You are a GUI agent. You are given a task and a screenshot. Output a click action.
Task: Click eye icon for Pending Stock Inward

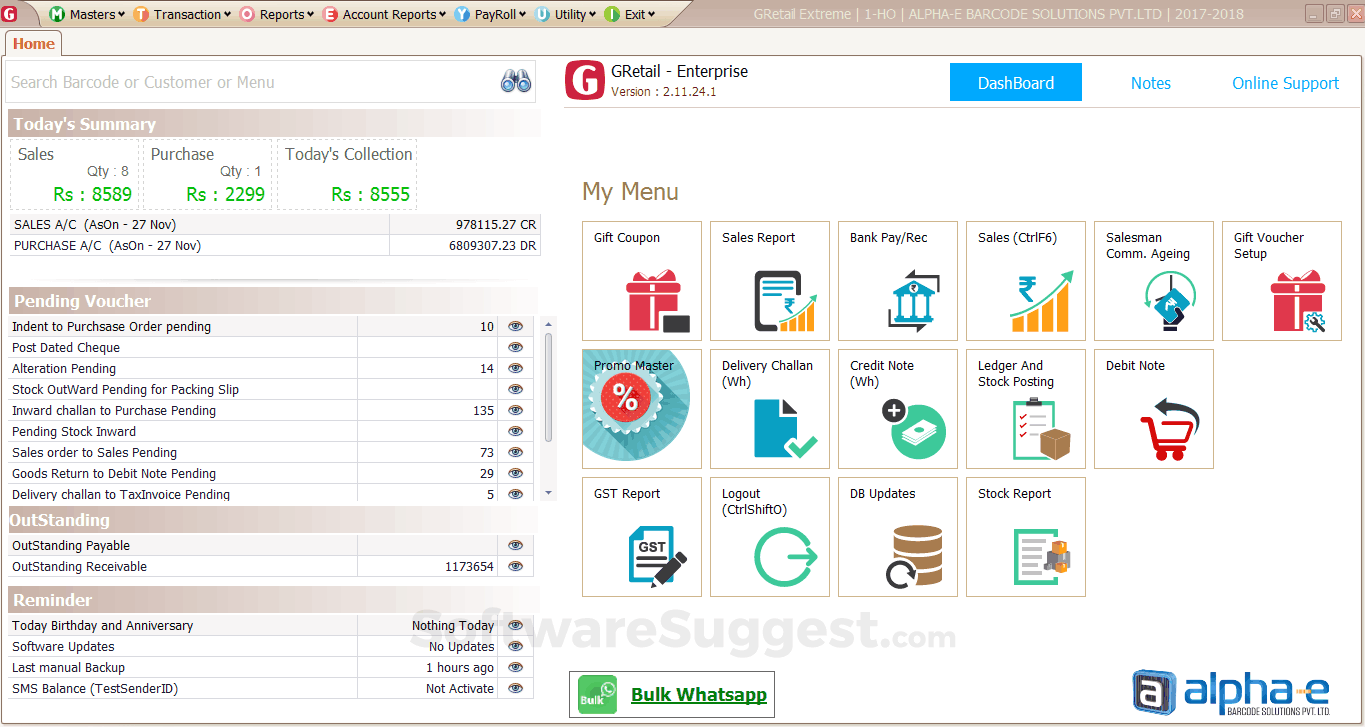515,431
